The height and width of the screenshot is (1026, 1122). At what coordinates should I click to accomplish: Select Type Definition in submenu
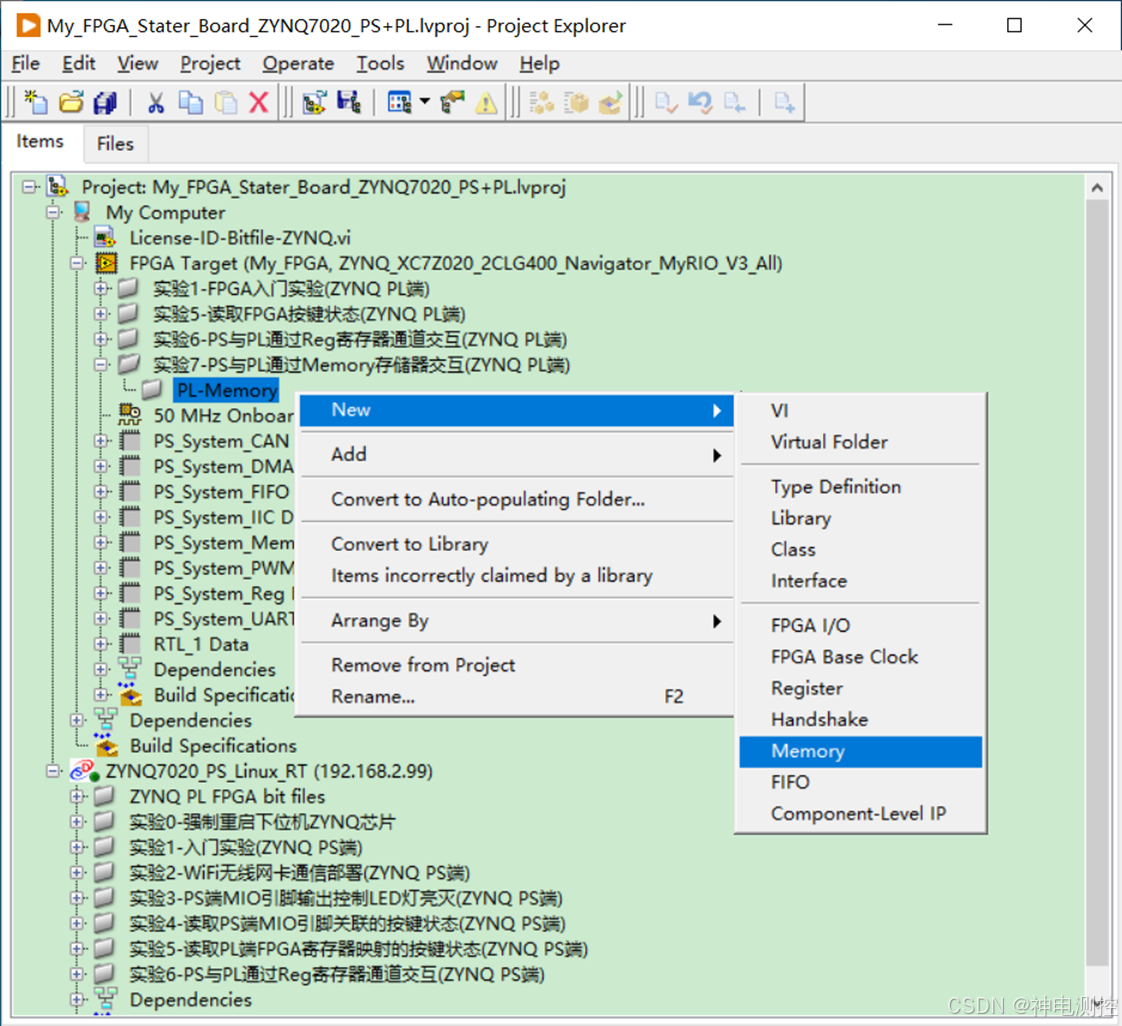pos(861,487)
